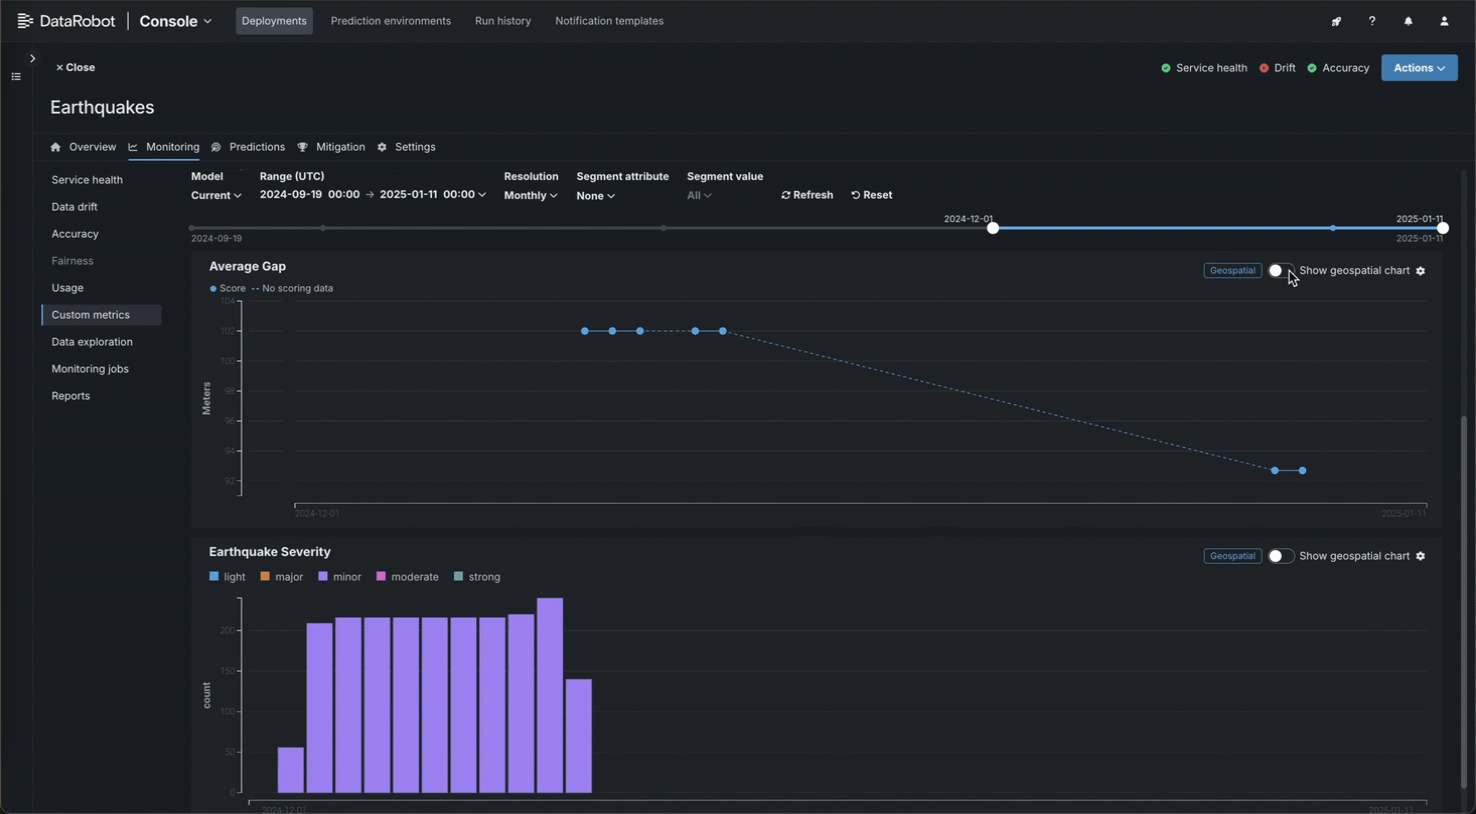Open Average Gap chart settings gear

[x=1420, y=271]
